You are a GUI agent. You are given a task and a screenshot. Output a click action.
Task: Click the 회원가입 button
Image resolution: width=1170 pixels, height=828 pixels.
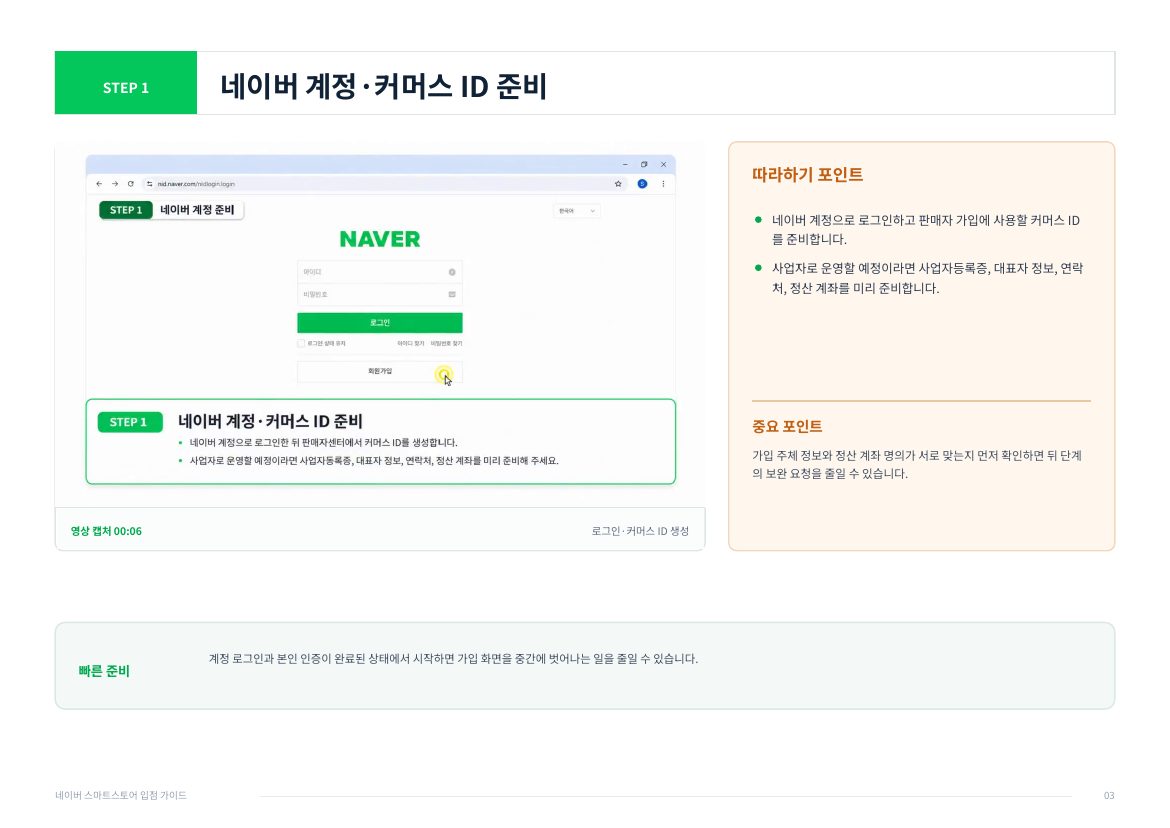[x=380, y=371]
